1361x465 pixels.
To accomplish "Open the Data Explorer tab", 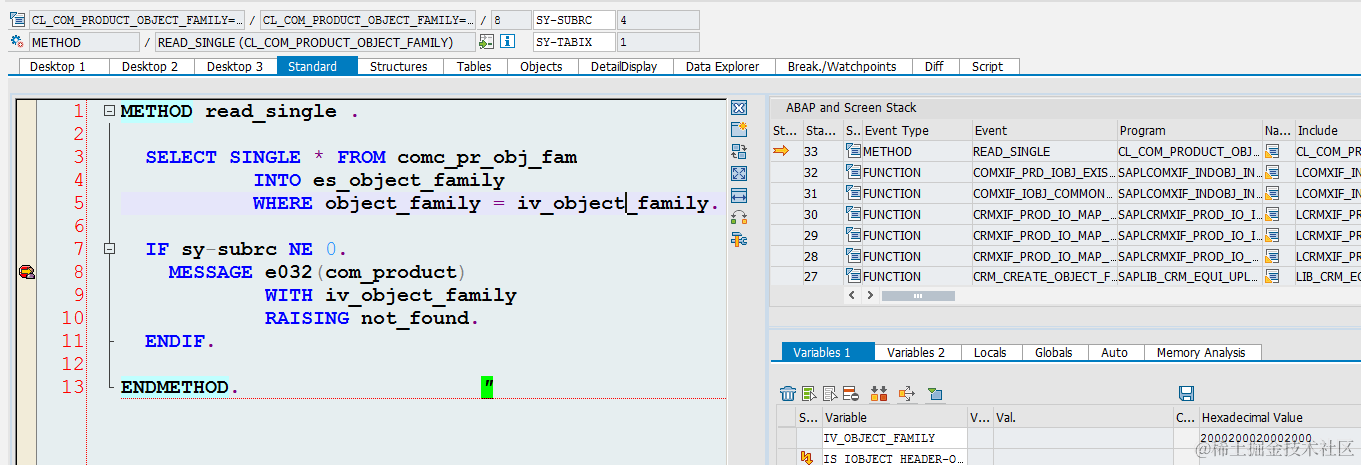I will 722,66.
